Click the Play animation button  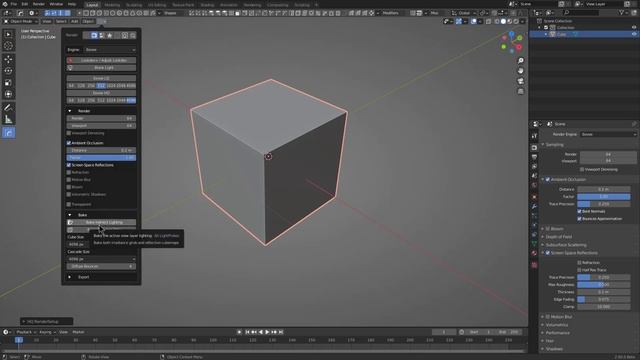pos(267,332)
